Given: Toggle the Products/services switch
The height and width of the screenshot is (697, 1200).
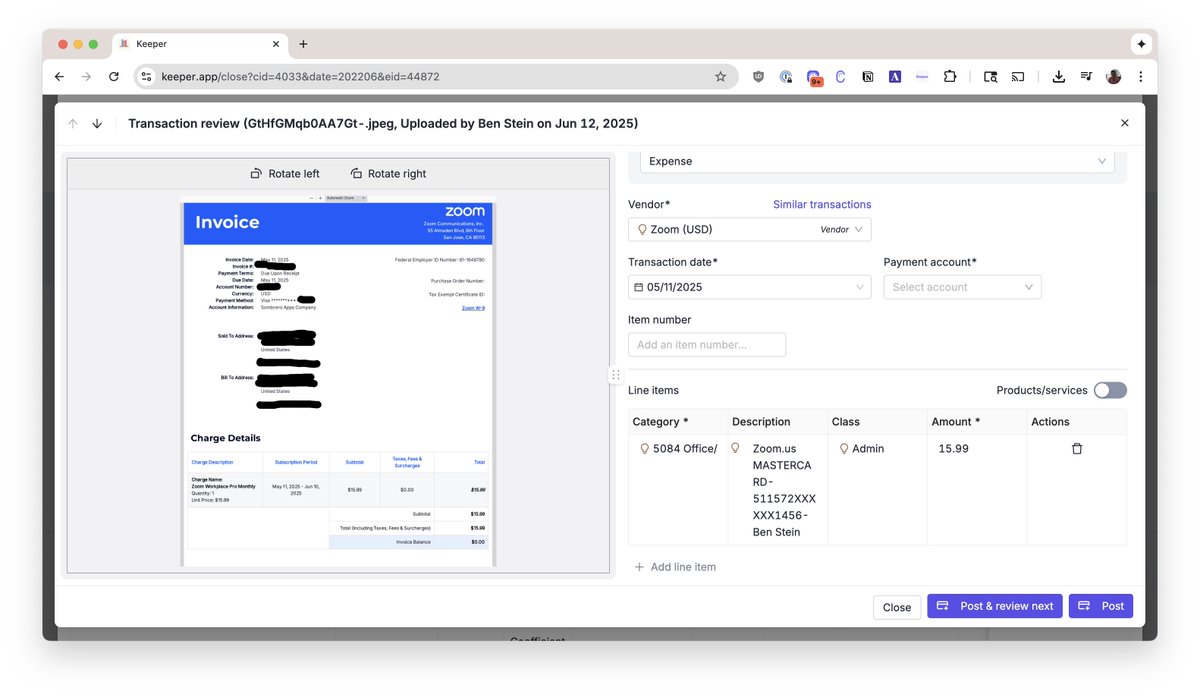Looking at the screenshot, I should (1110, 390).
